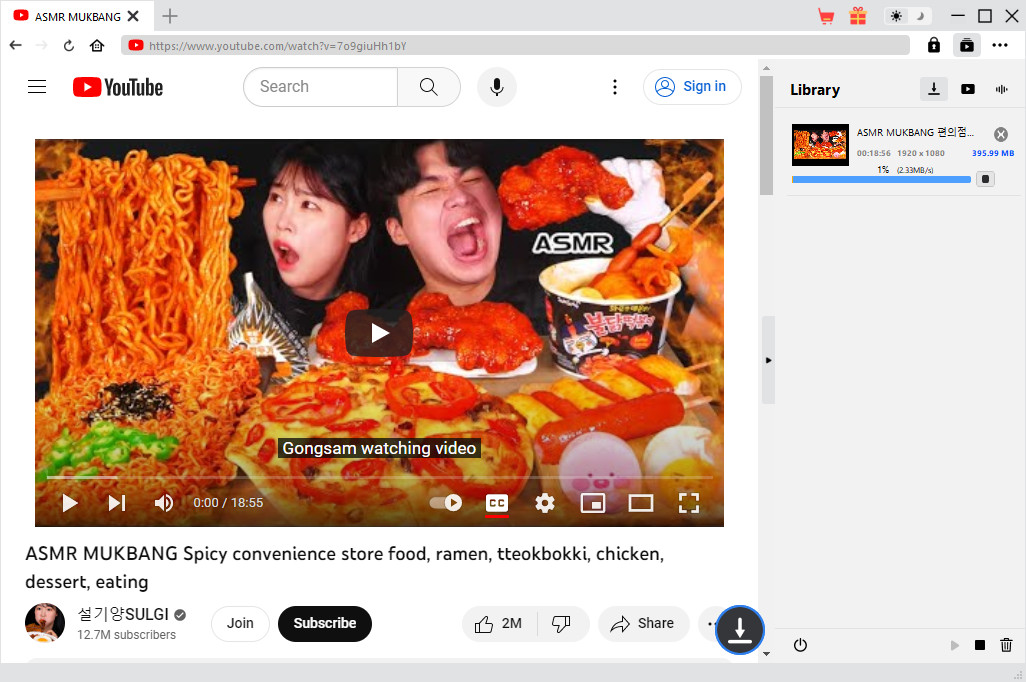Click the Sign in button

point(692,87)
